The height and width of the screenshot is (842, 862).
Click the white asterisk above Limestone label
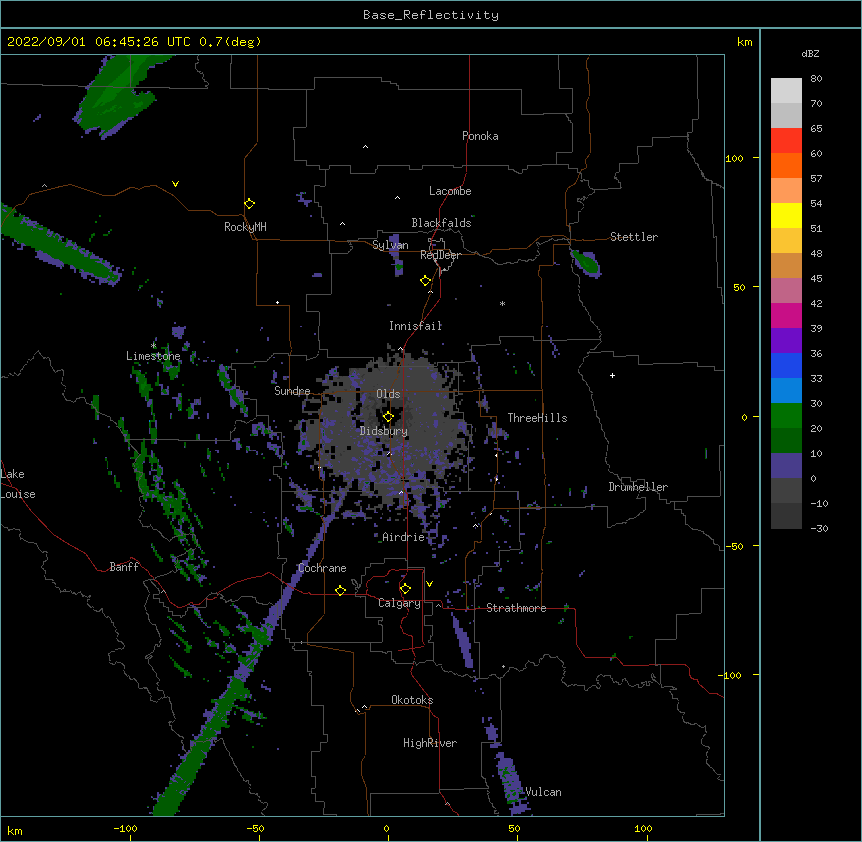click(154, 345)
